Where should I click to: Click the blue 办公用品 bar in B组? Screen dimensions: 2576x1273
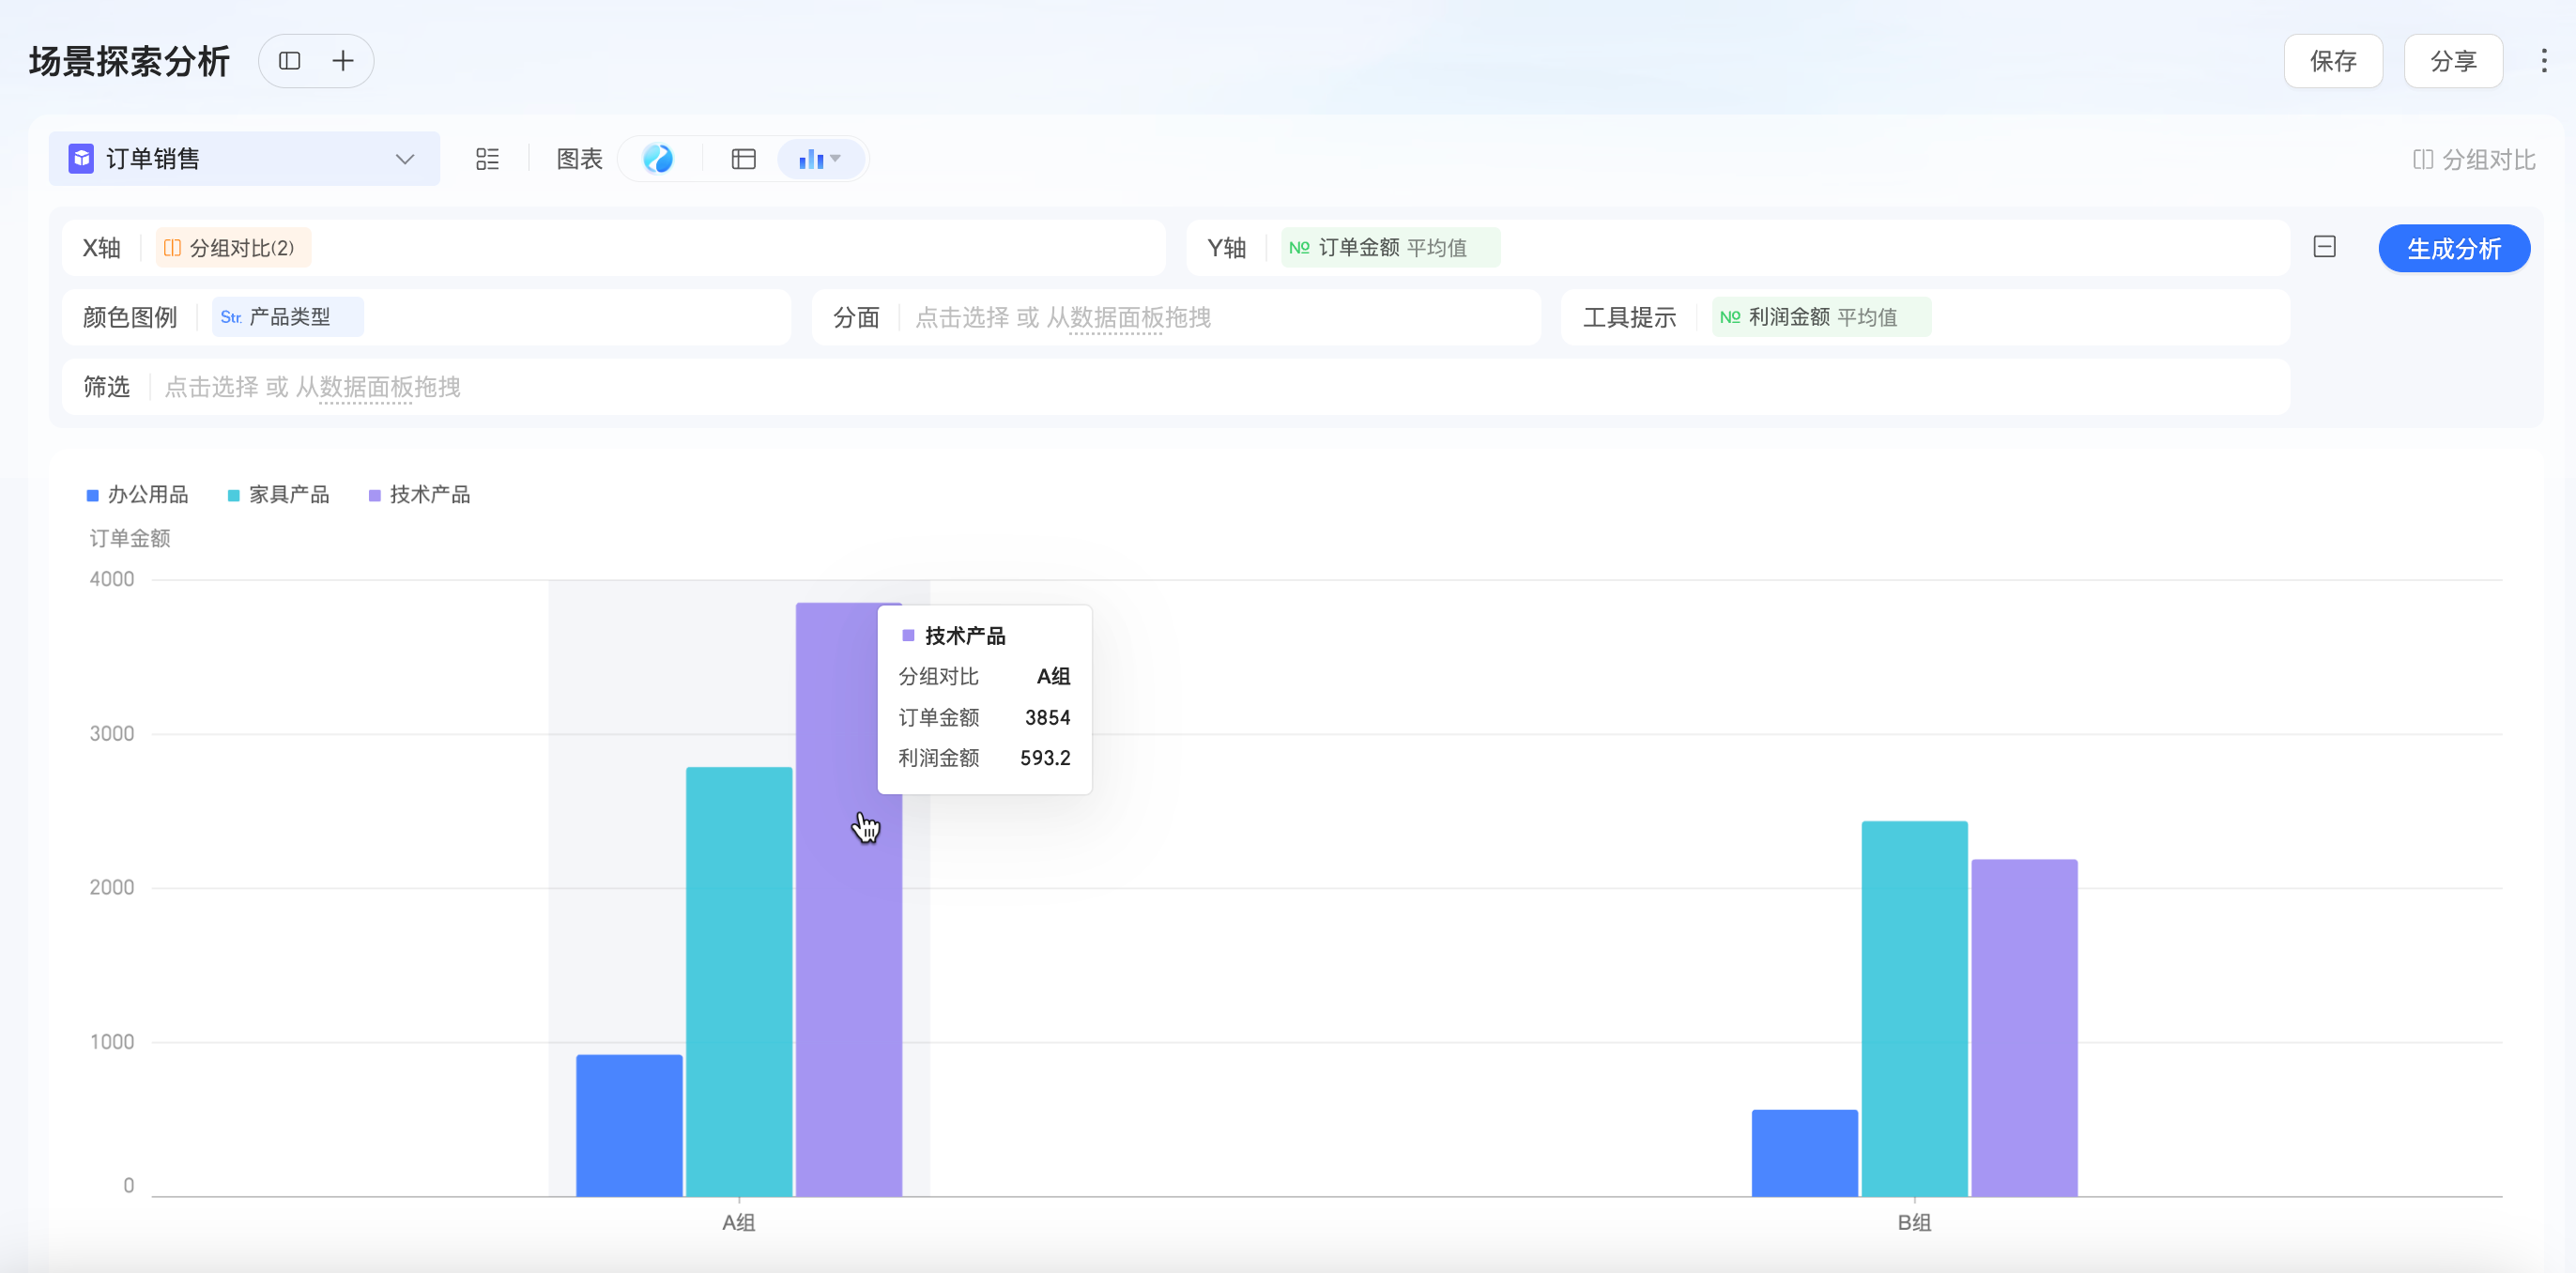1804,1152
